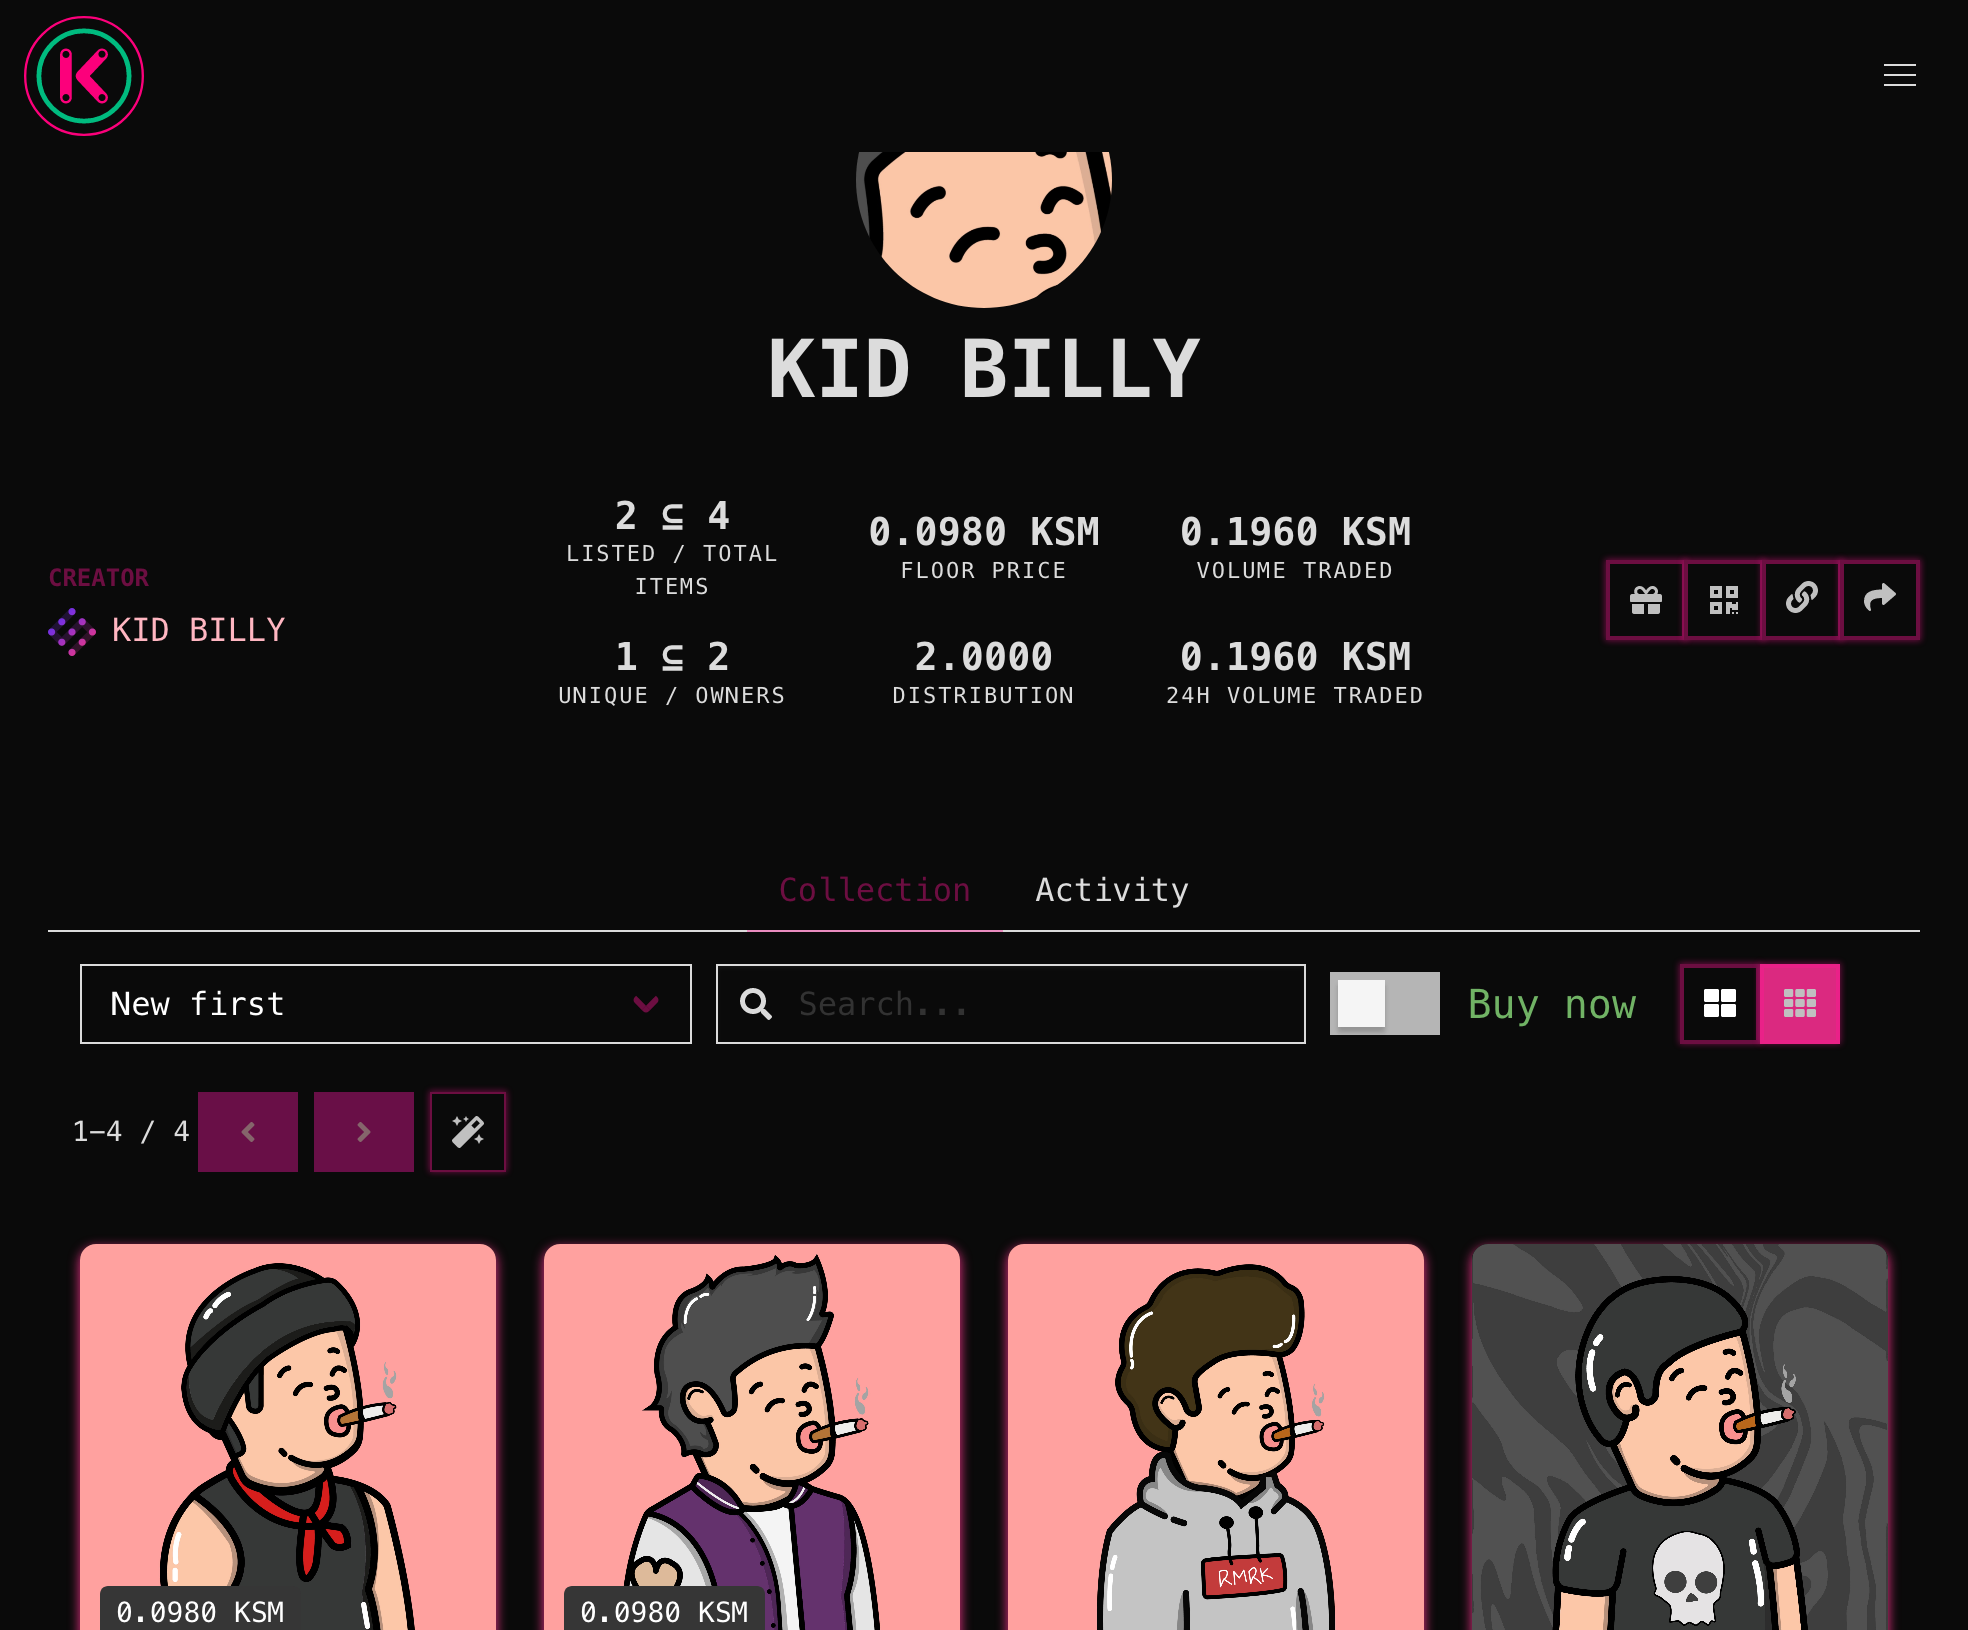Share collection with the arrow icon

[1879, 599]
